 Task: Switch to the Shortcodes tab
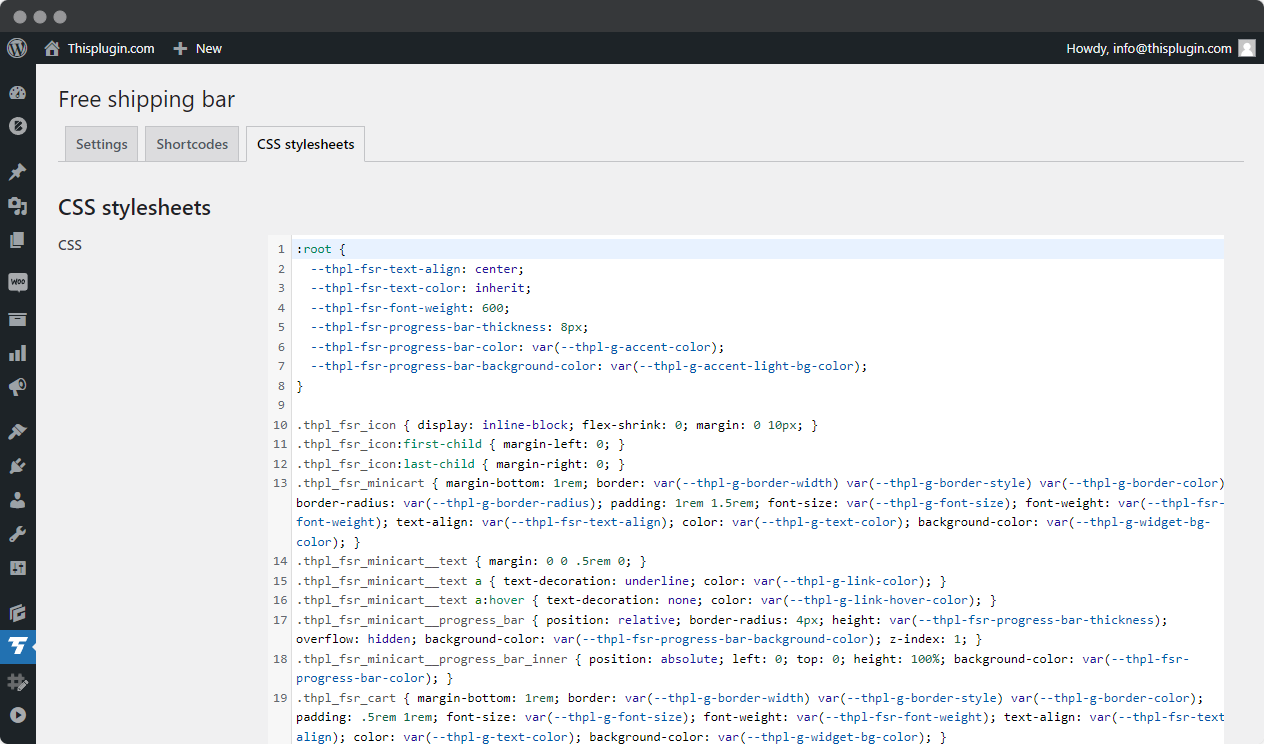(192, 144)
